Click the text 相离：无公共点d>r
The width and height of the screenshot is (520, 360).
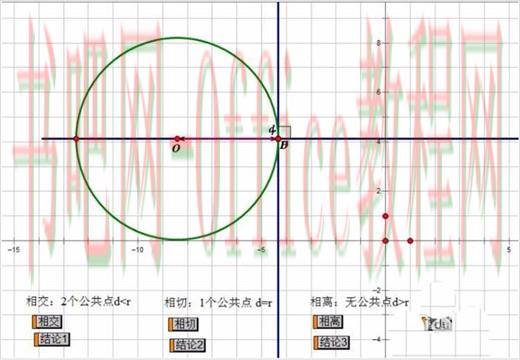pos(360,302)
